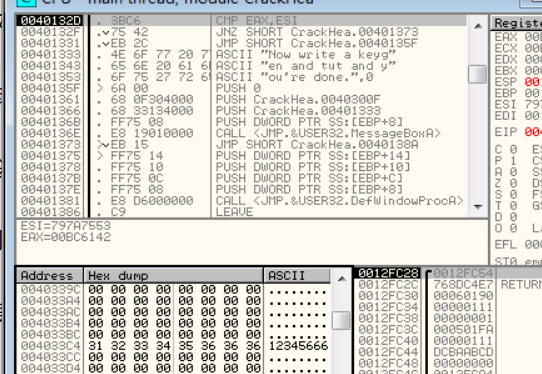
Task: Select CALL JMP.&USER32.MessageBoxA instruction
Action: click(x=328, y=133)
